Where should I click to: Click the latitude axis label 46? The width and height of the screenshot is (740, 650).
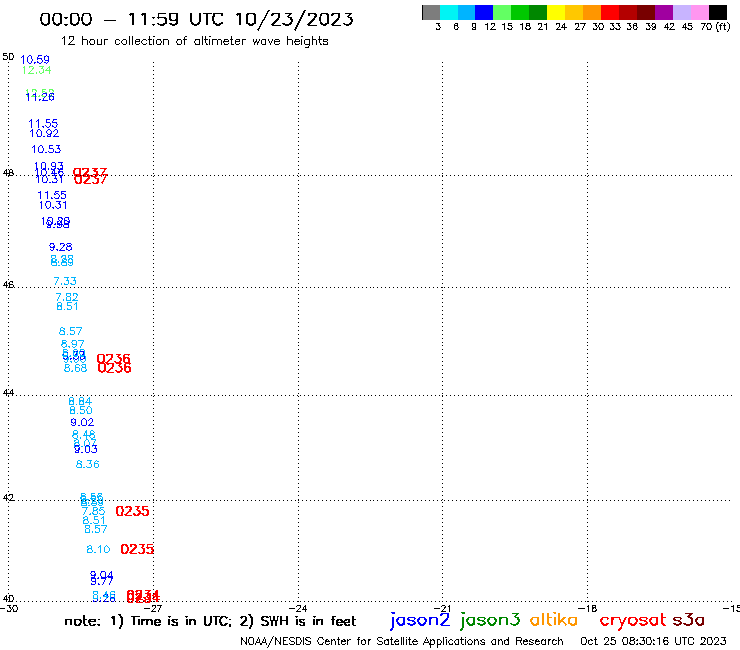point(8,285)
